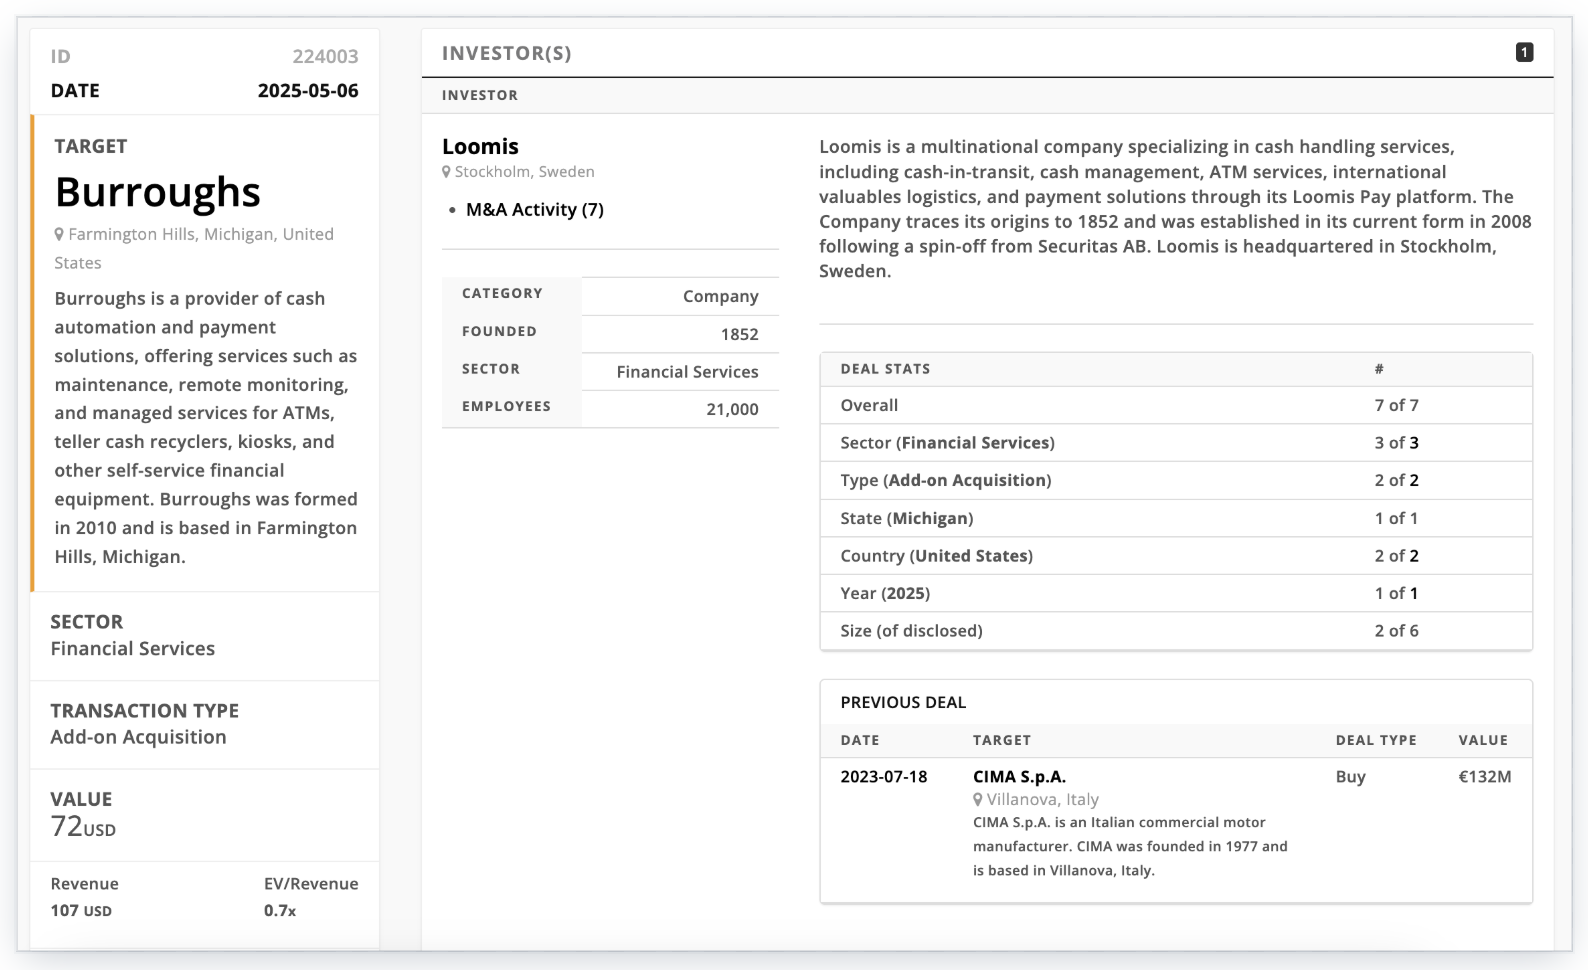The height and width of the screenshot is (970, 1588).
Task: Click the location pin icon beside Stockholm, Sweden
Action: tap(447, 172)
